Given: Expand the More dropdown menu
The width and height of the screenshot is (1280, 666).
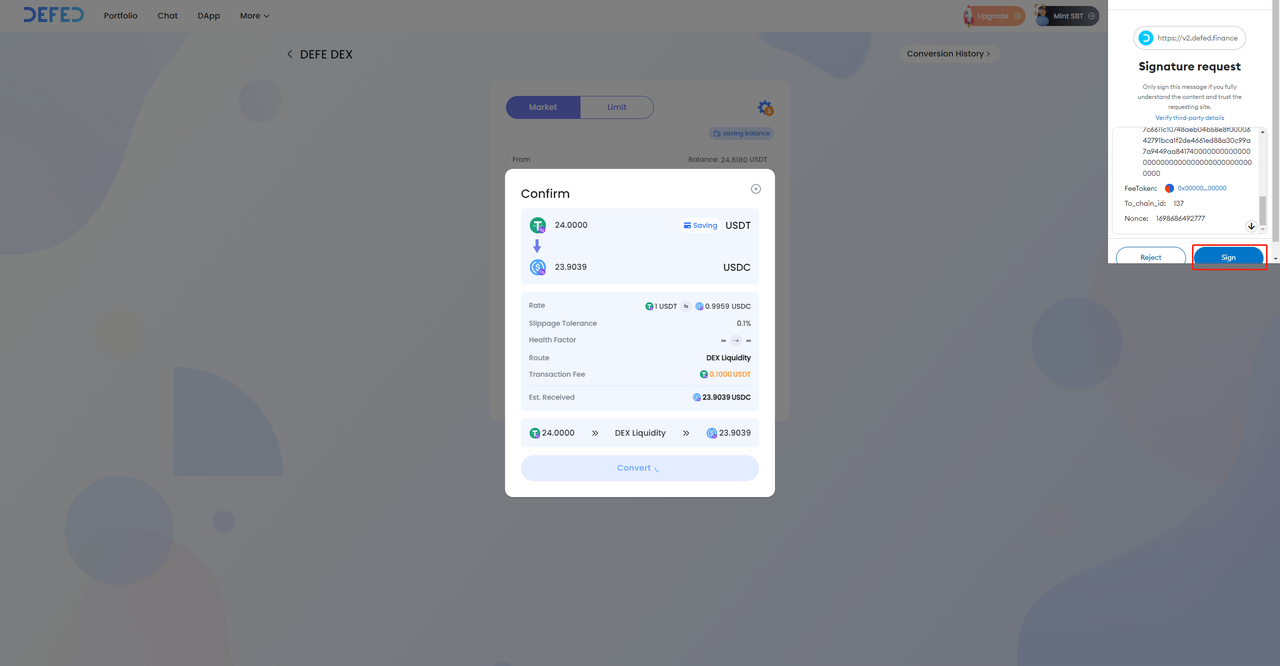Looking at the screenshot, I should 254,16.
